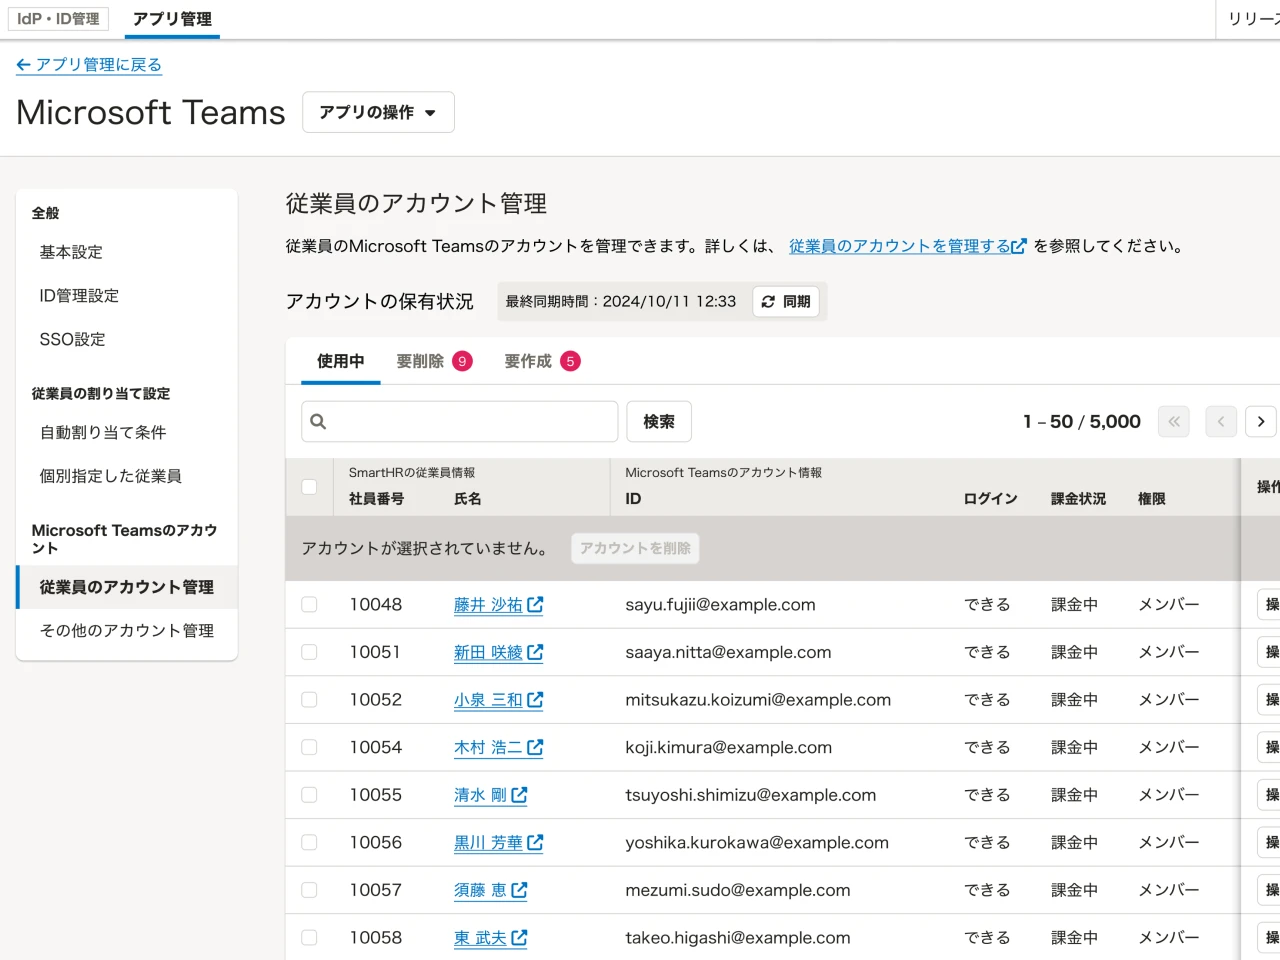Check the row for employee 10051
This screenshot has height=960, width=1280.
tap(309, 652)
